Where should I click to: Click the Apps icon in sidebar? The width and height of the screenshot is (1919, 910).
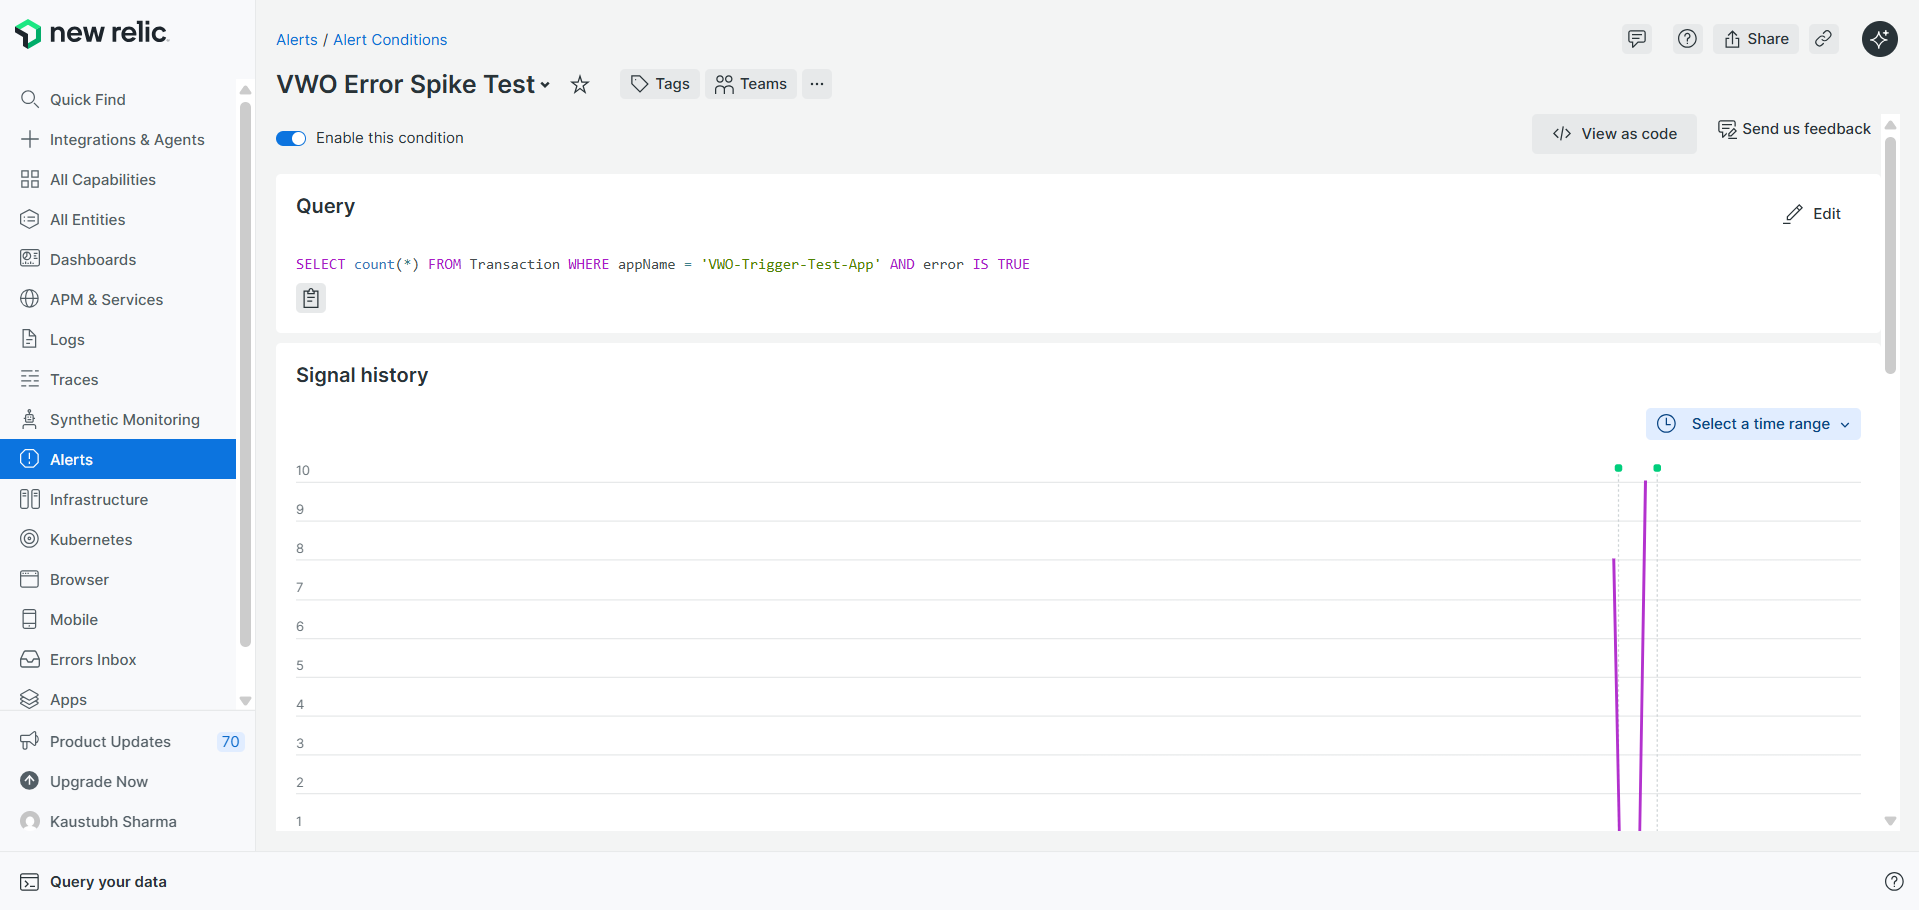(x=30, y=699)
